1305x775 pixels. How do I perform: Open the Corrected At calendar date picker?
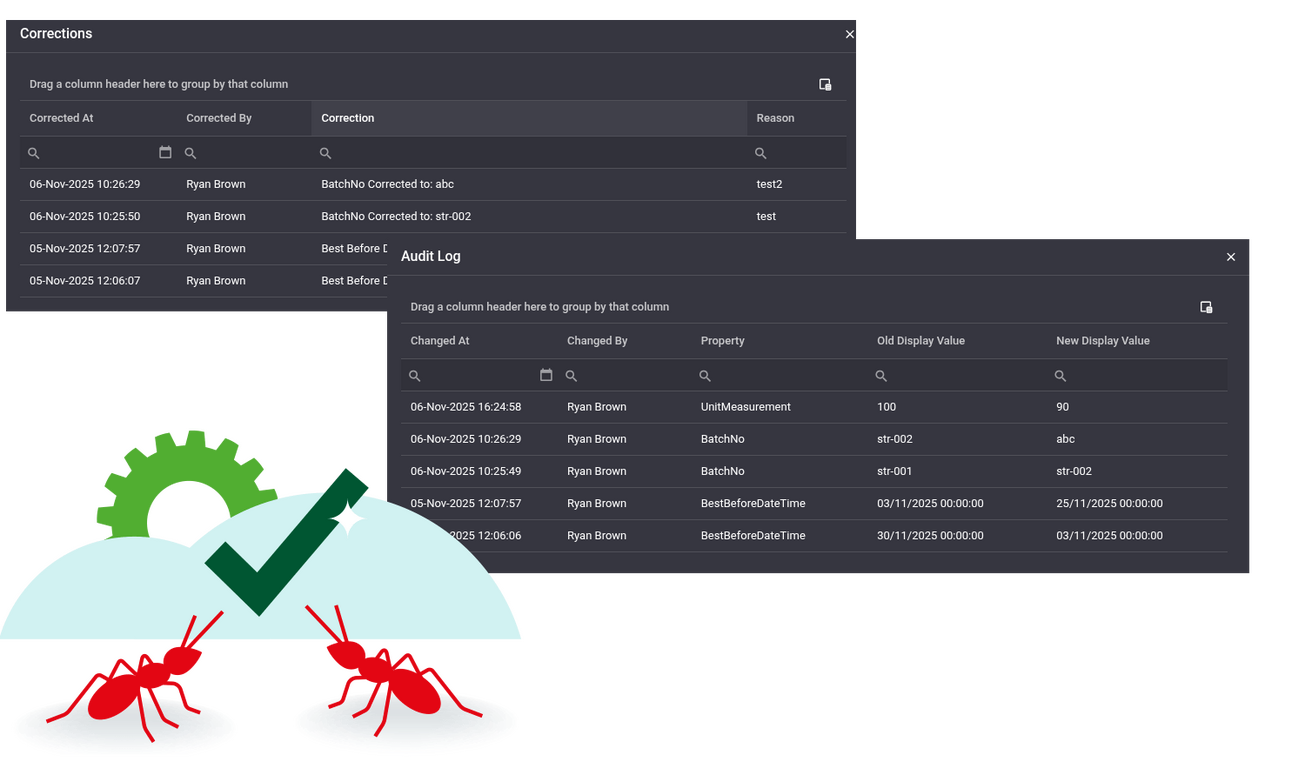[x=165, y=153]
